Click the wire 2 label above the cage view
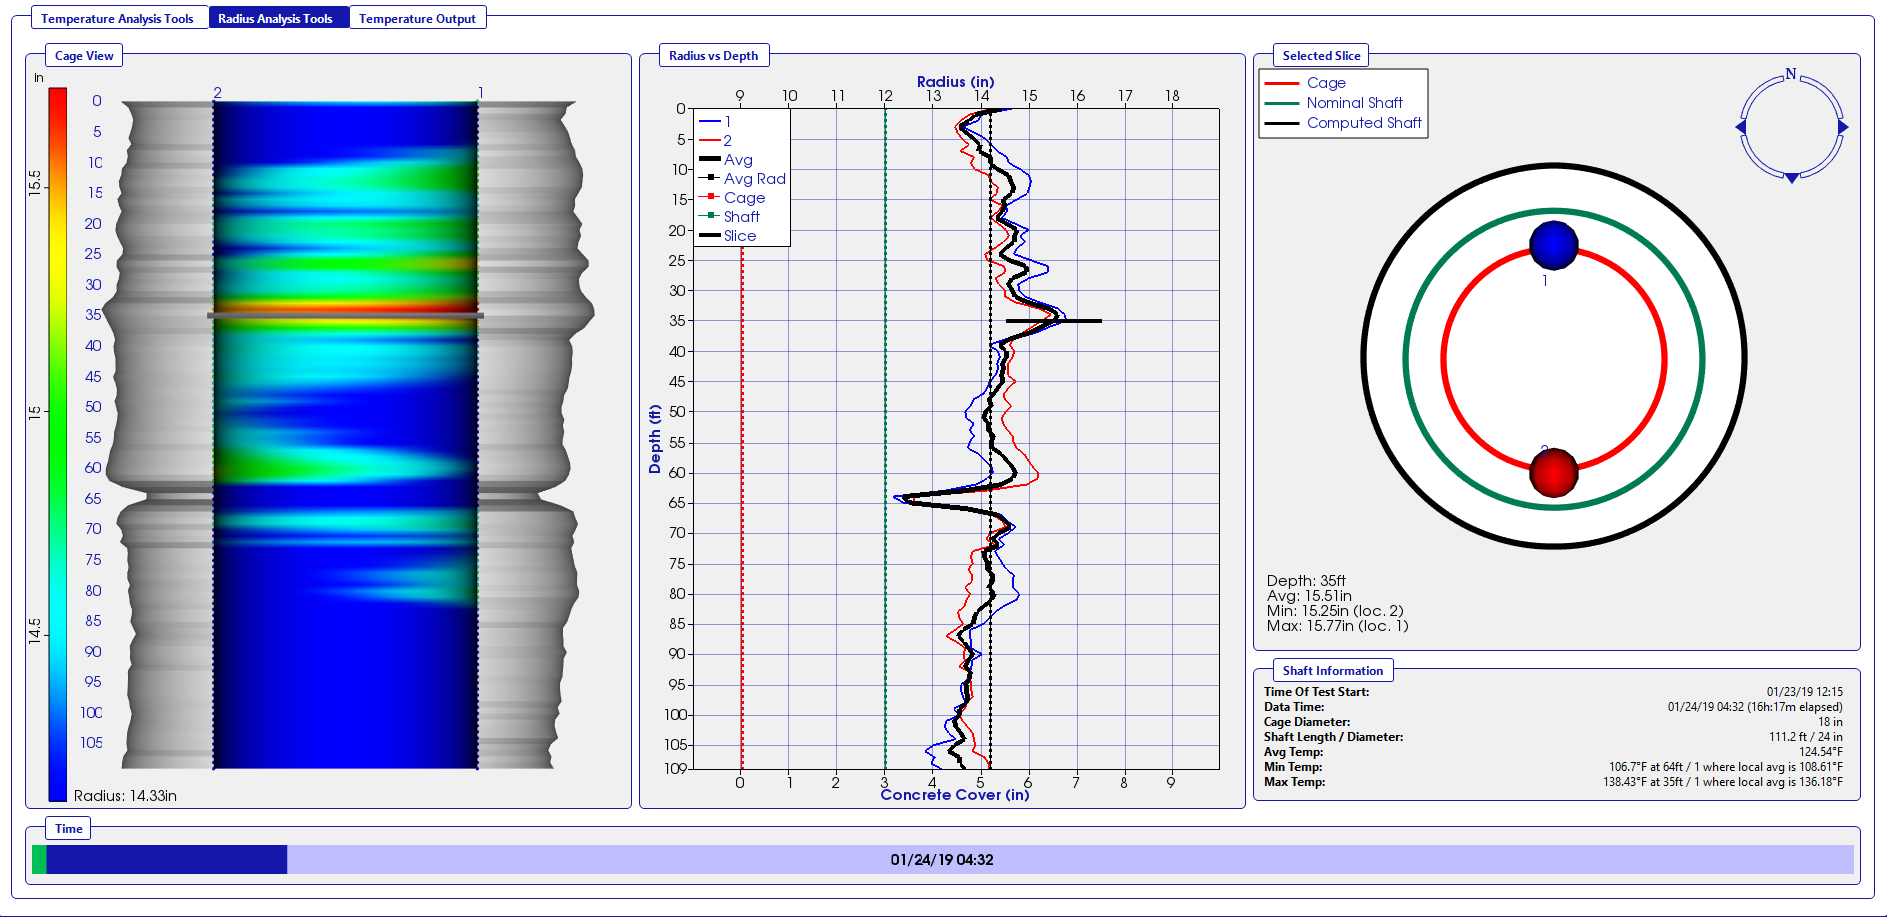Screen dimensions: 1887x917 [217, 93]
